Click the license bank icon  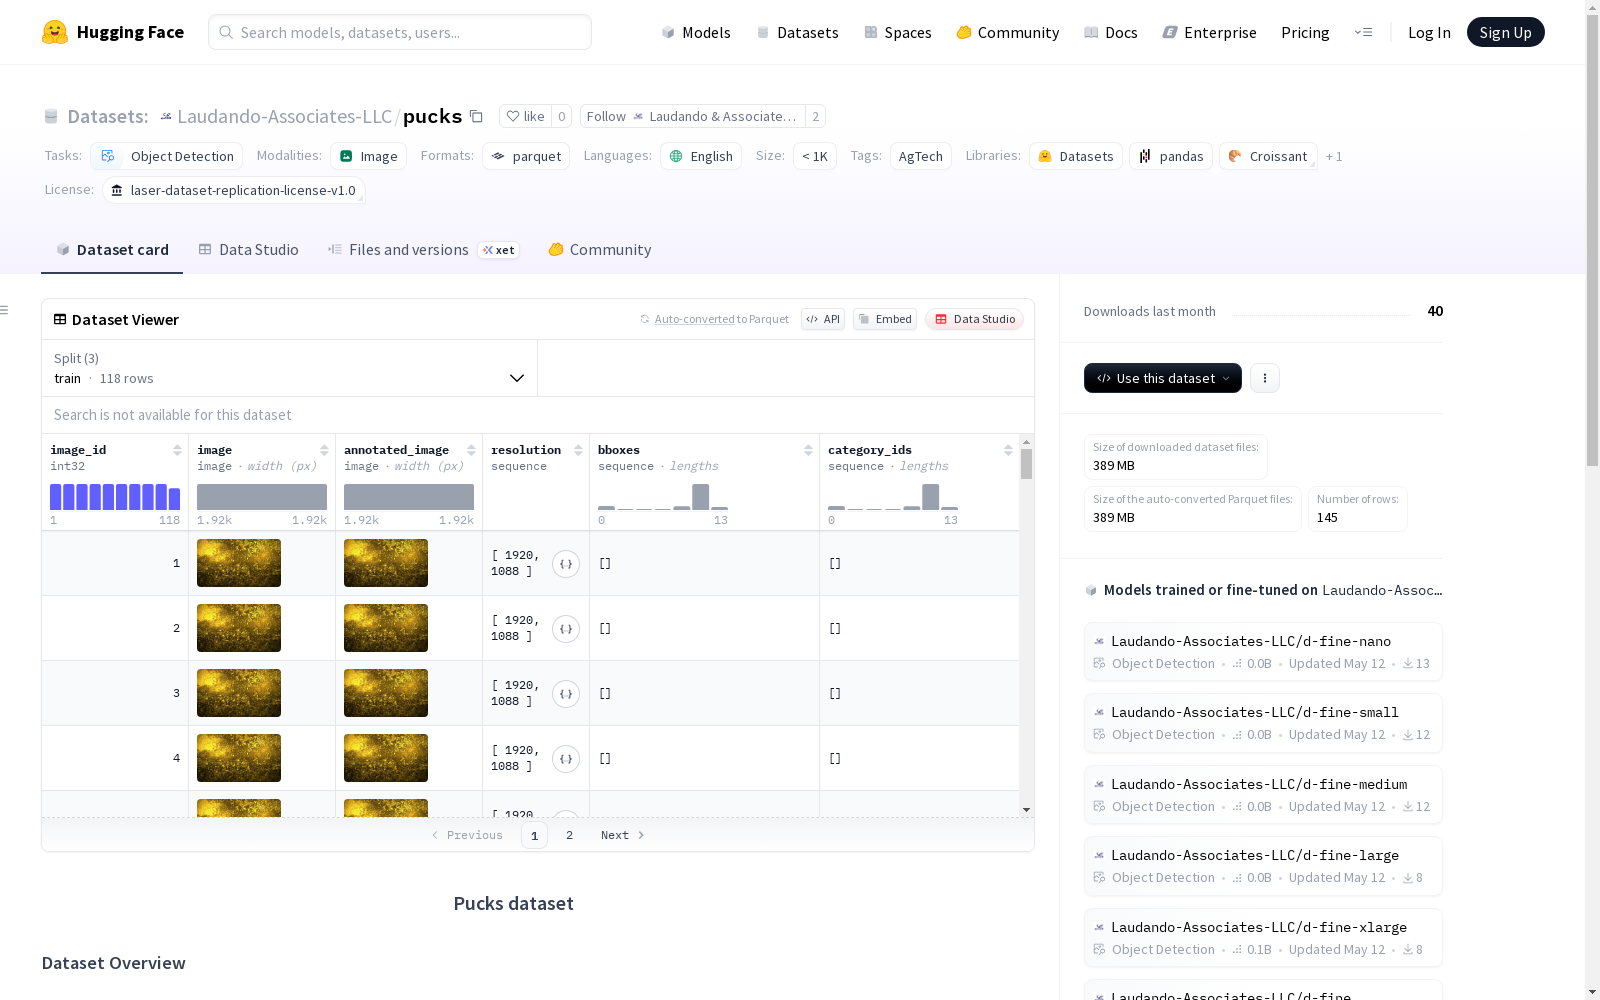coord(117,190)
